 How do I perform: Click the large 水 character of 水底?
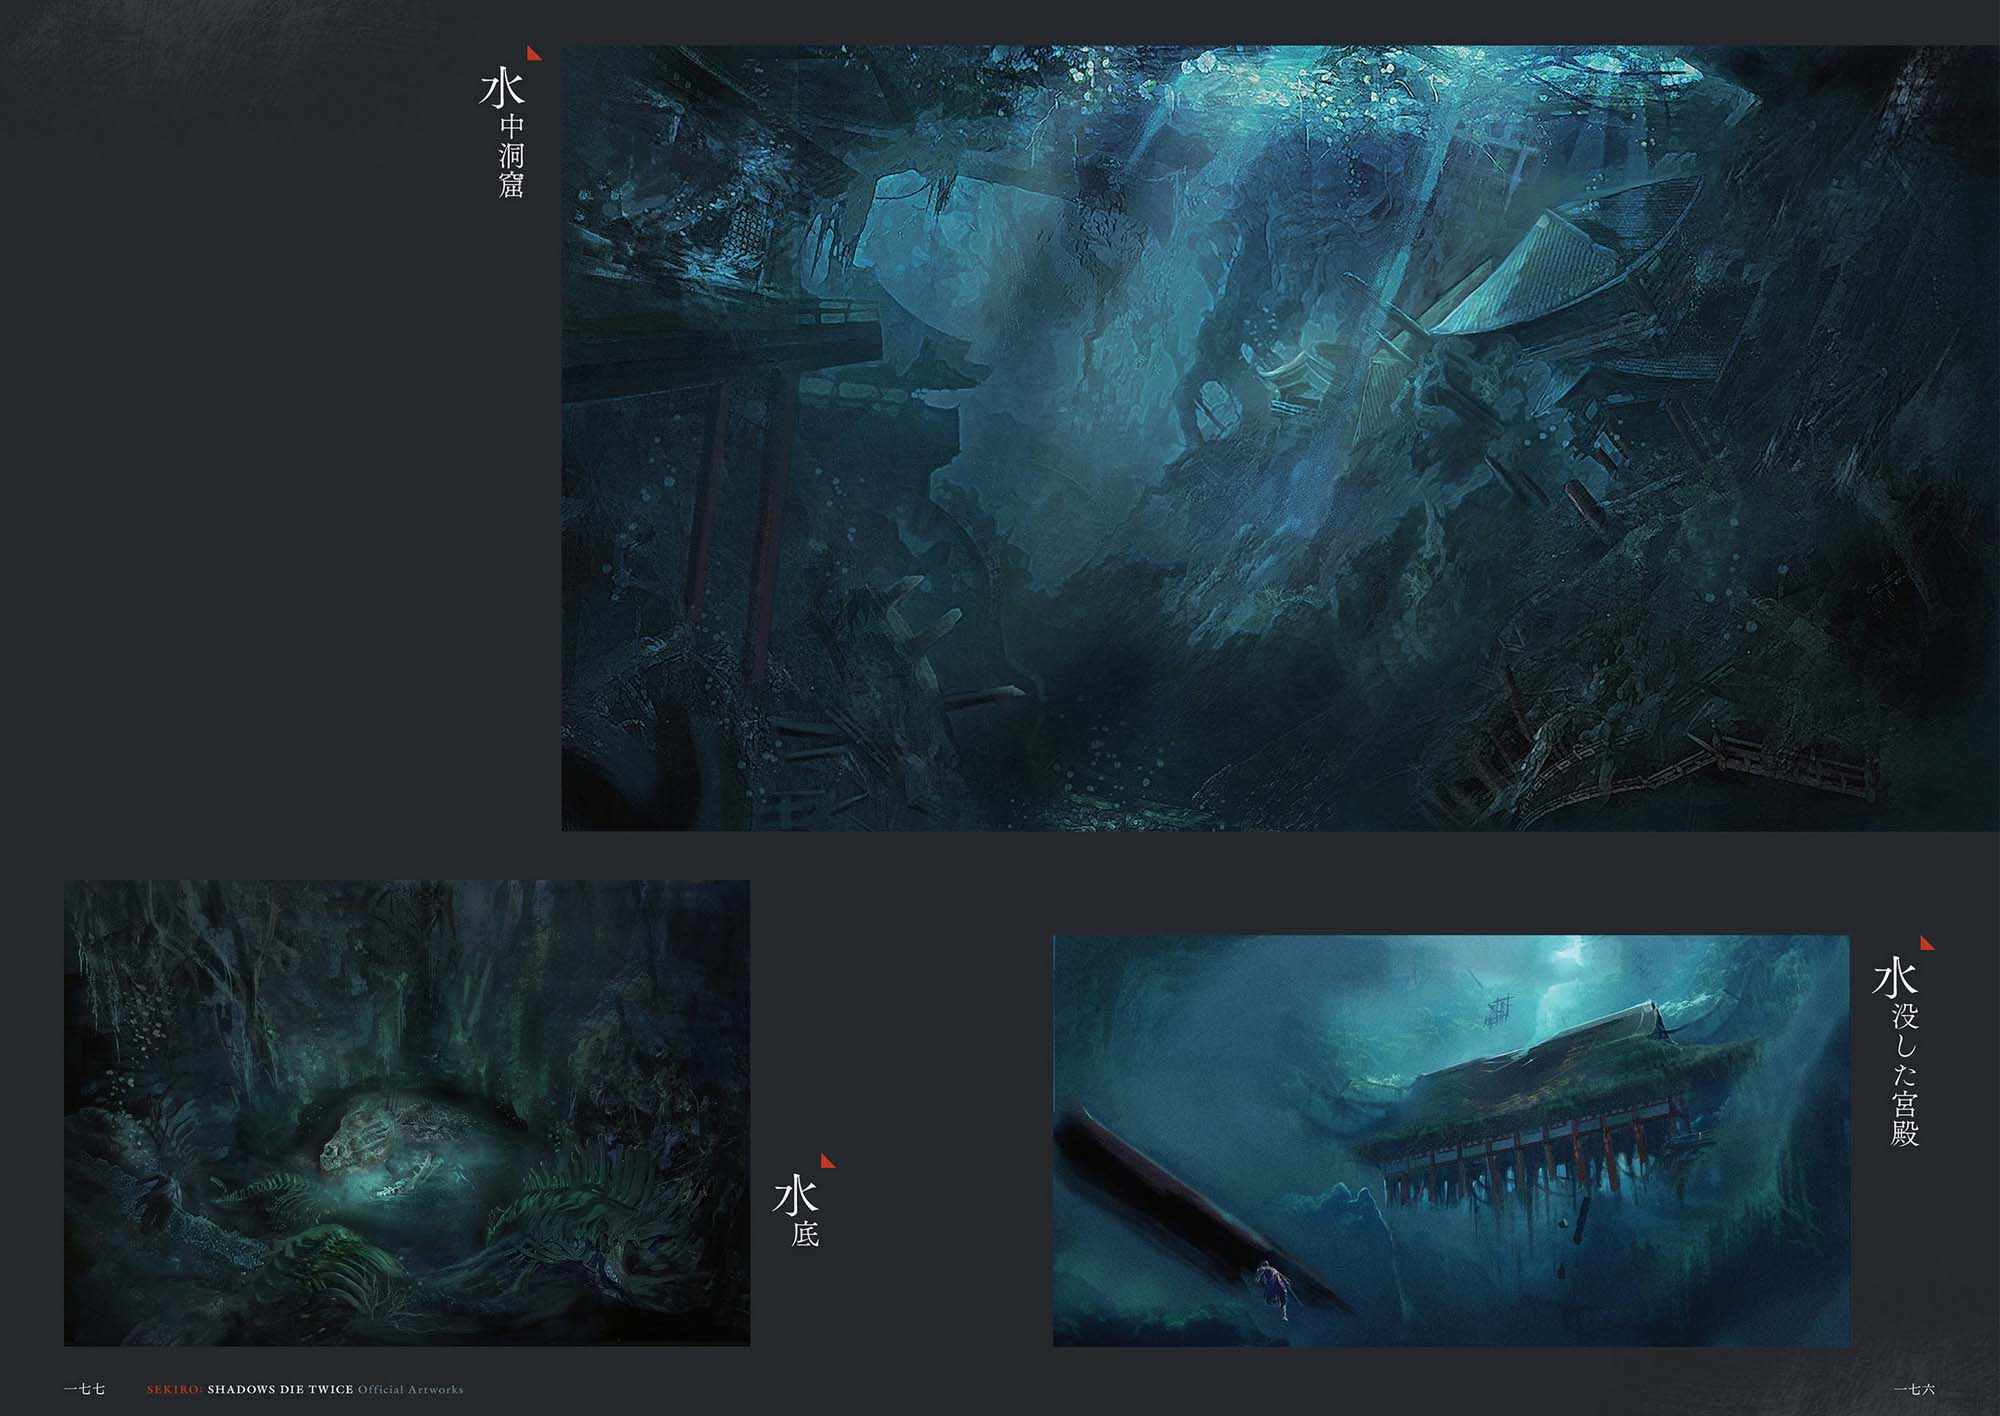pos(795,1195)
